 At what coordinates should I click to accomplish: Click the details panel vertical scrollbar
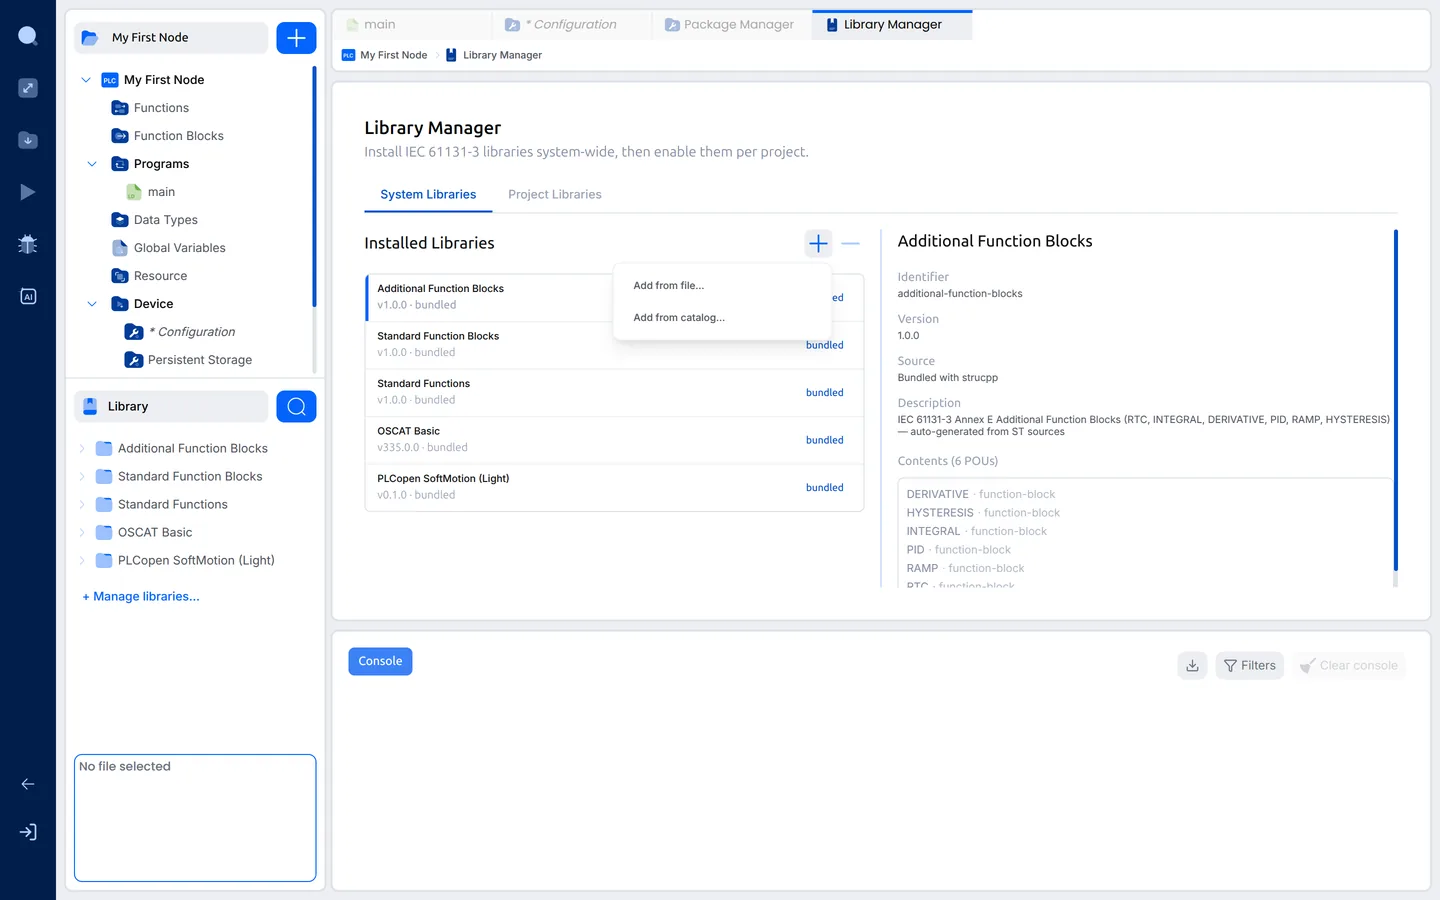tap(1395, 400)
